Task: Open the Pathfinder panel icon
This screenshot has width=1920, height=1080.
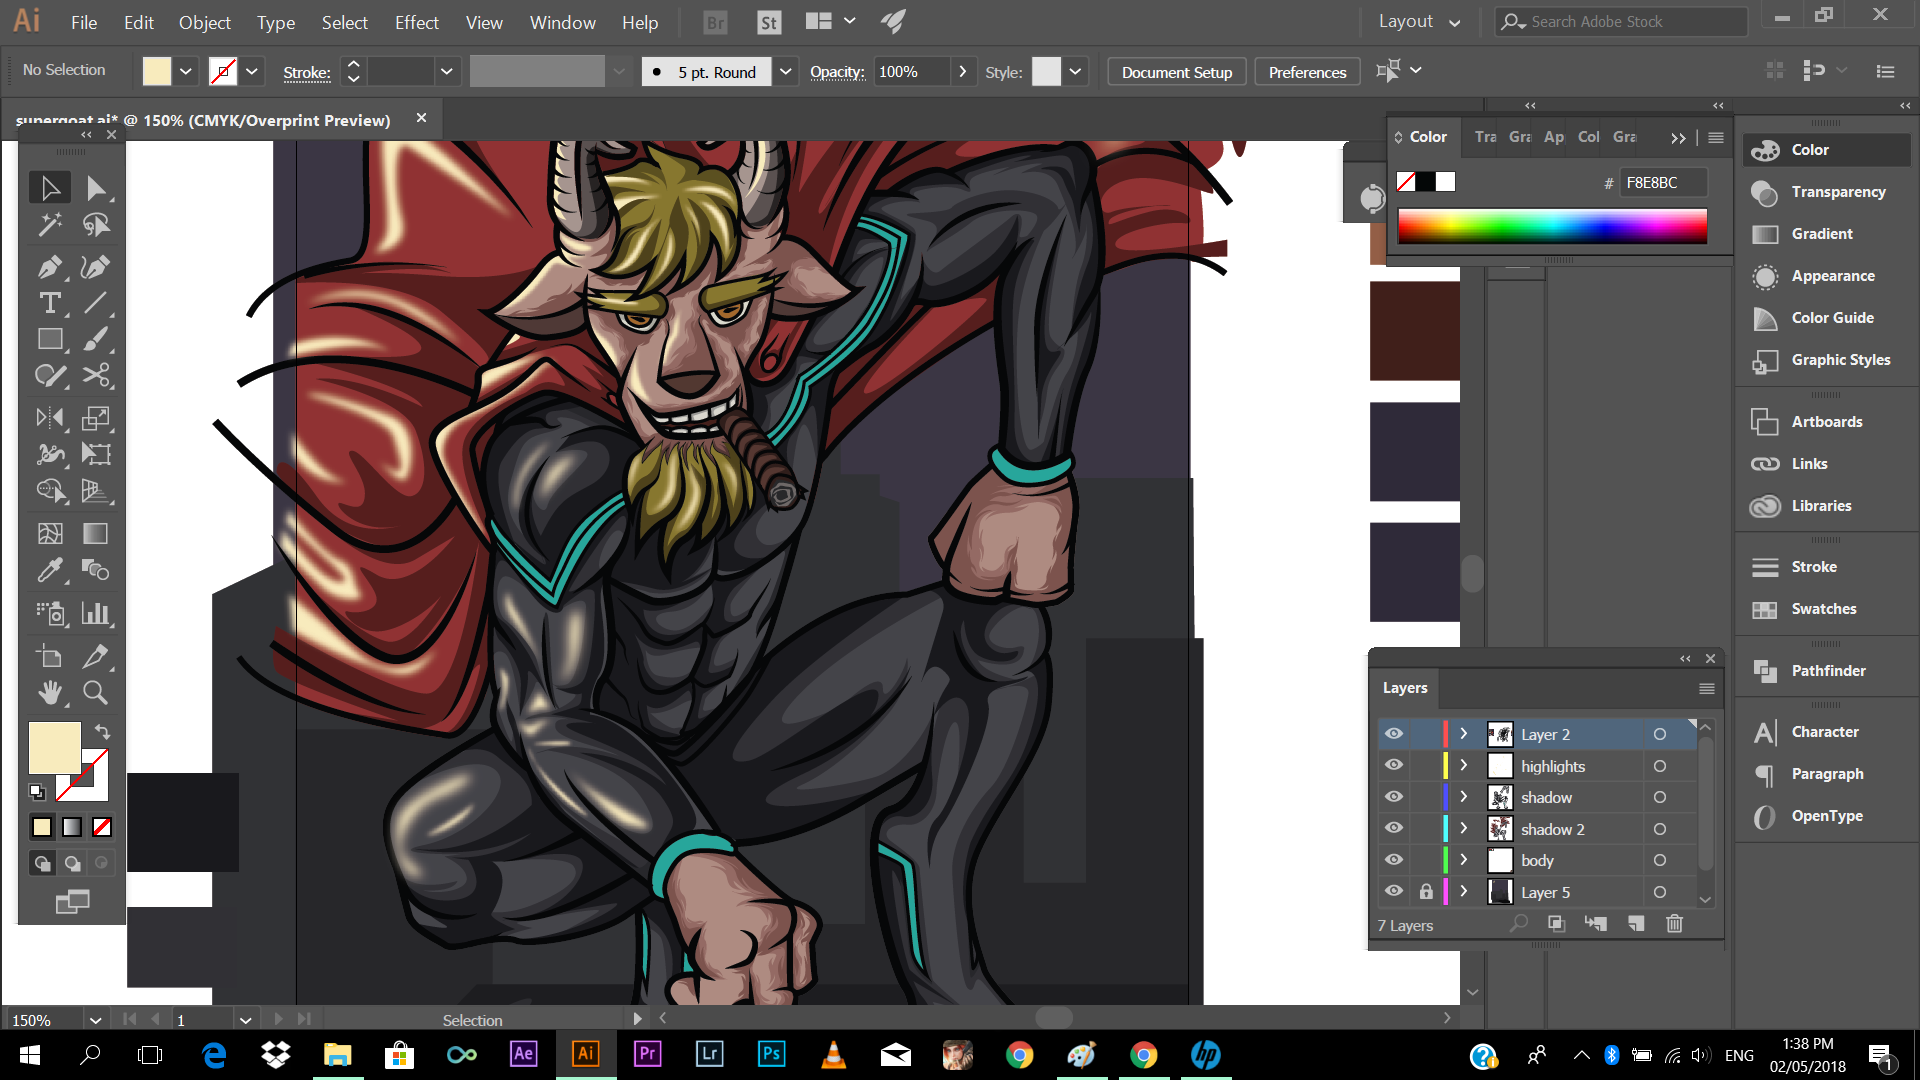Action: 1765,671
